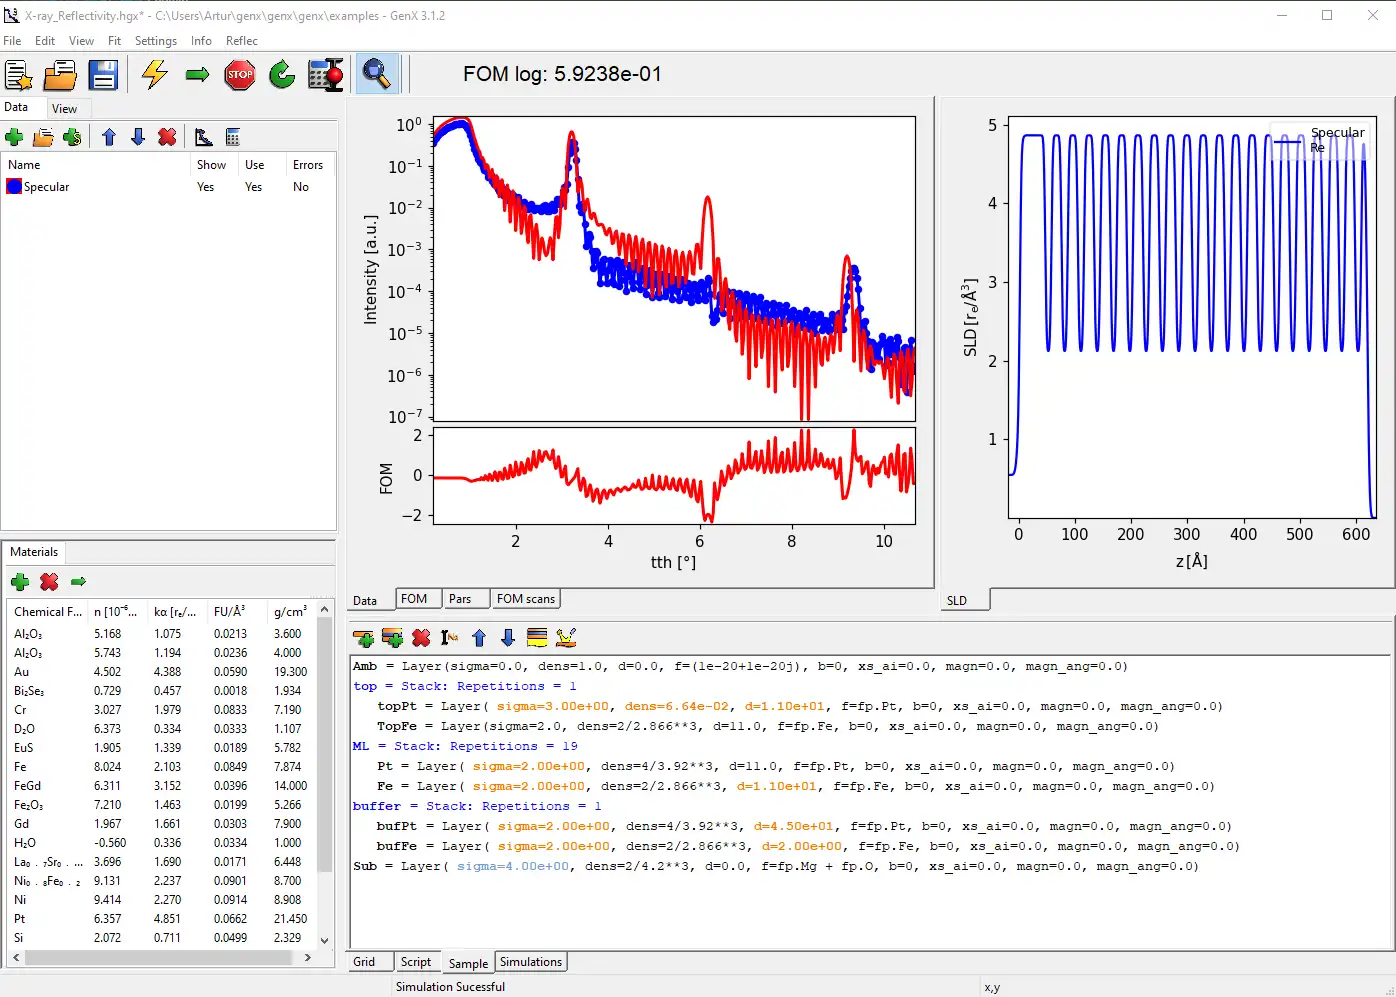
Task: Click the lightning bolt Simulate icon
Action: tap(154, 75)
